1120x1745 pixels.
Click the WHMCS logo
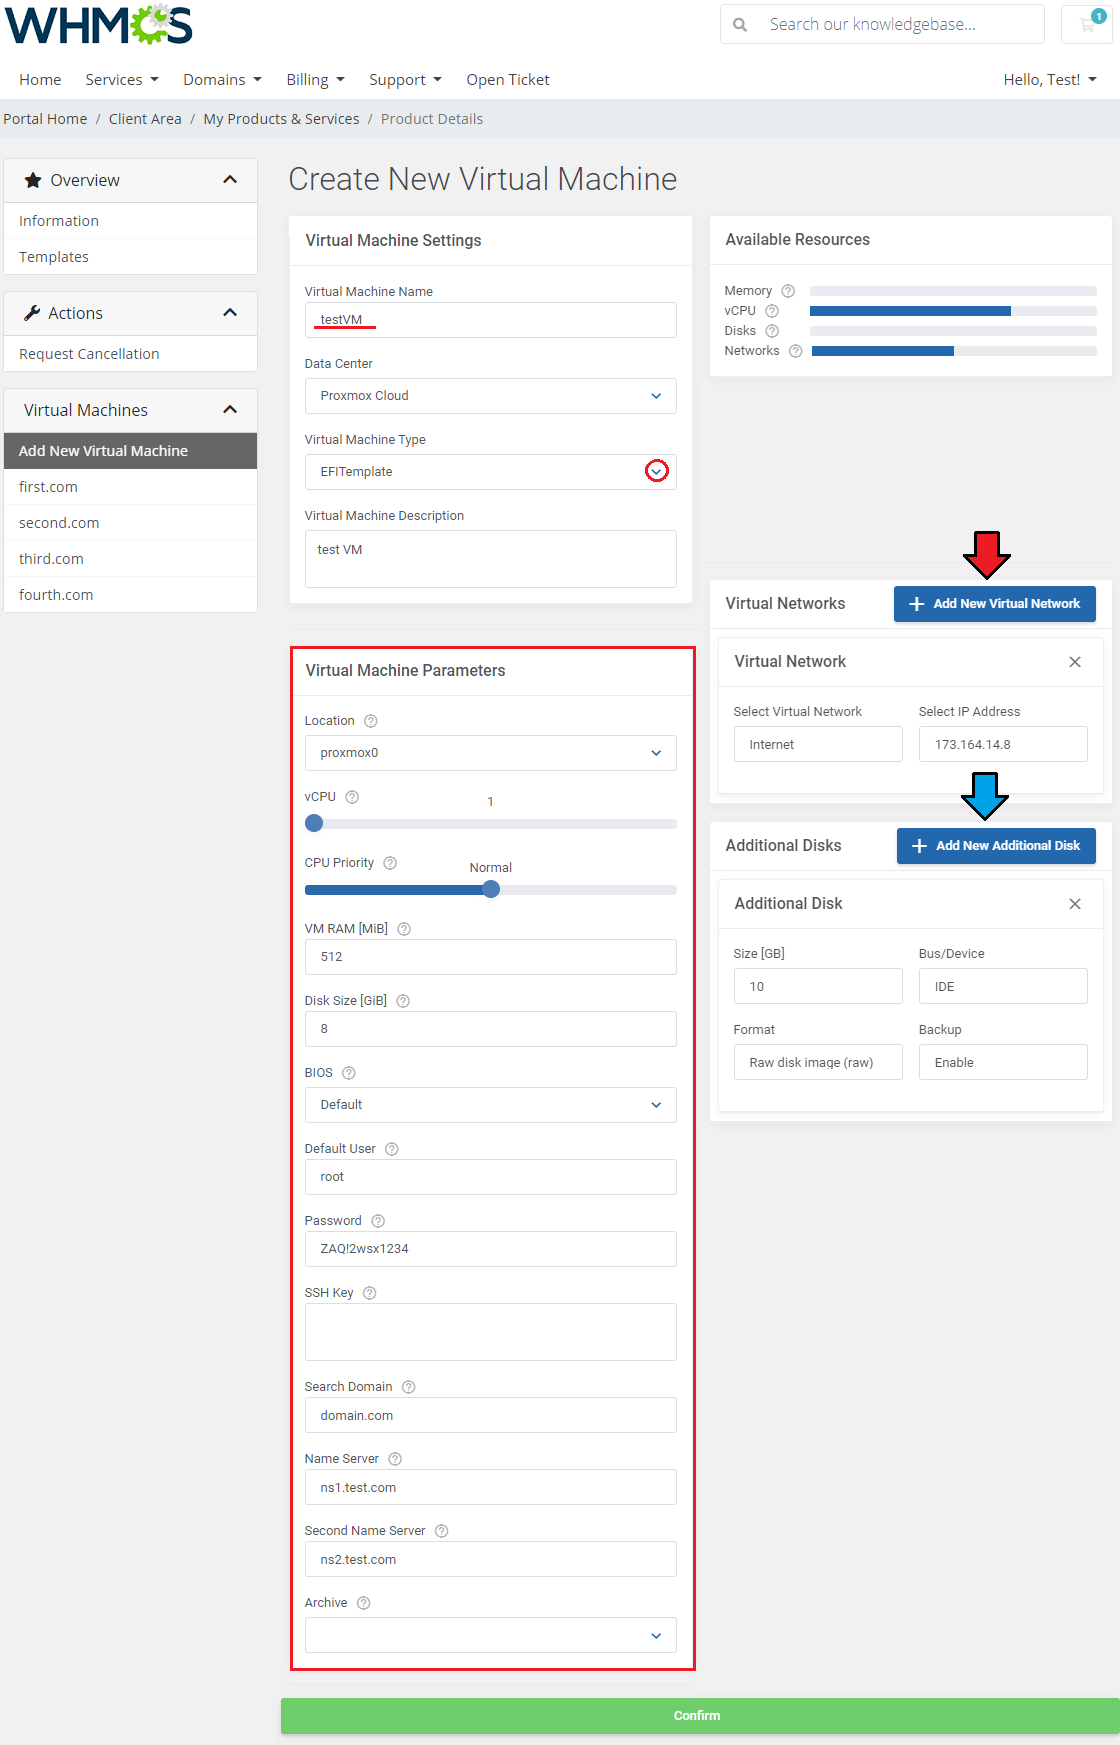(98, 25)
